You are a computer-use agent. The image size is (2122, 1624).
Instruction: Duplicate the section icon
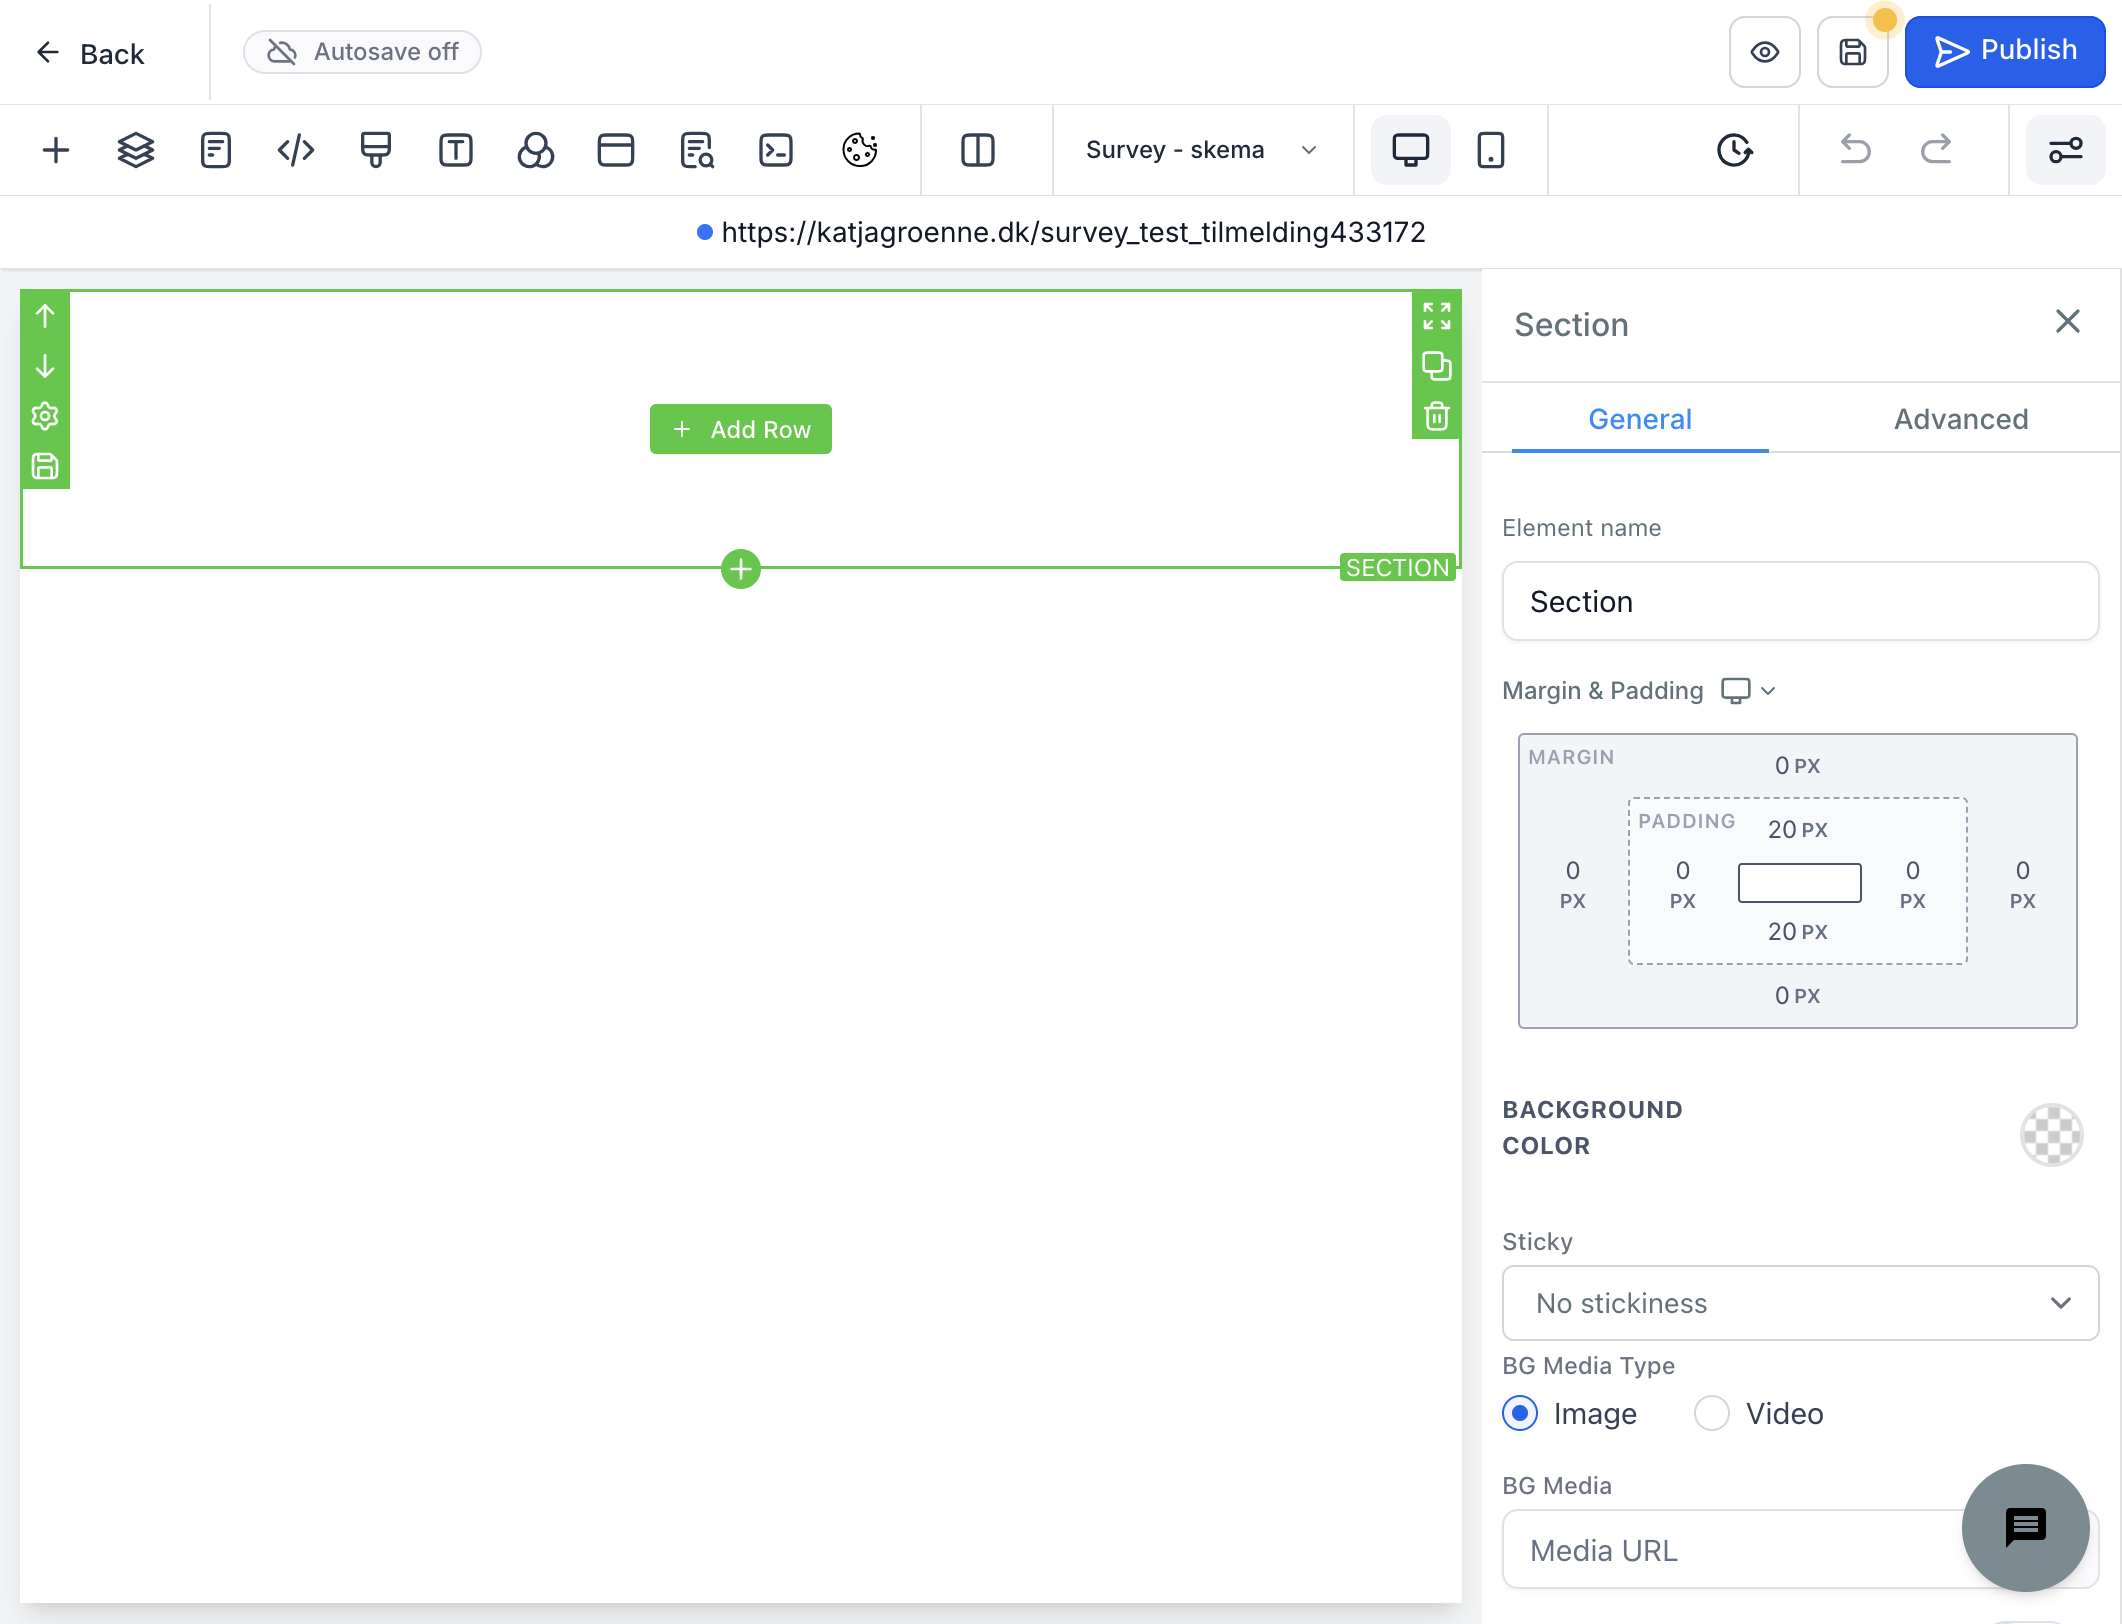tap(1437, 366)
